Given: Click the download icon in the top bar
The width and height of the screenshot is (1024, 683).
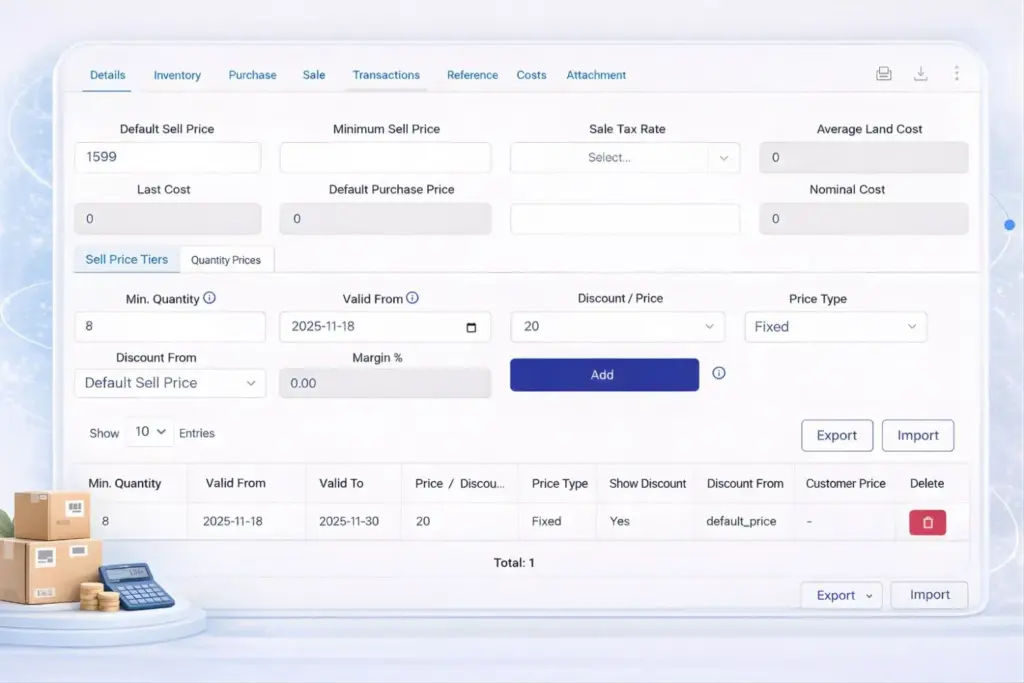Looking at the screenshot, I should (x=920, y=74).
